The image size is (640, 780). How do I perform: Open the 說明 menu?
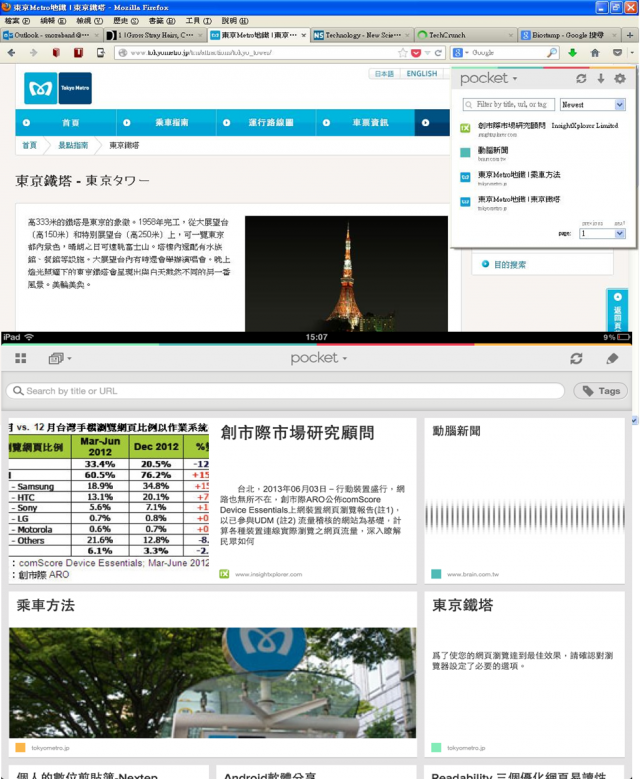235,21
